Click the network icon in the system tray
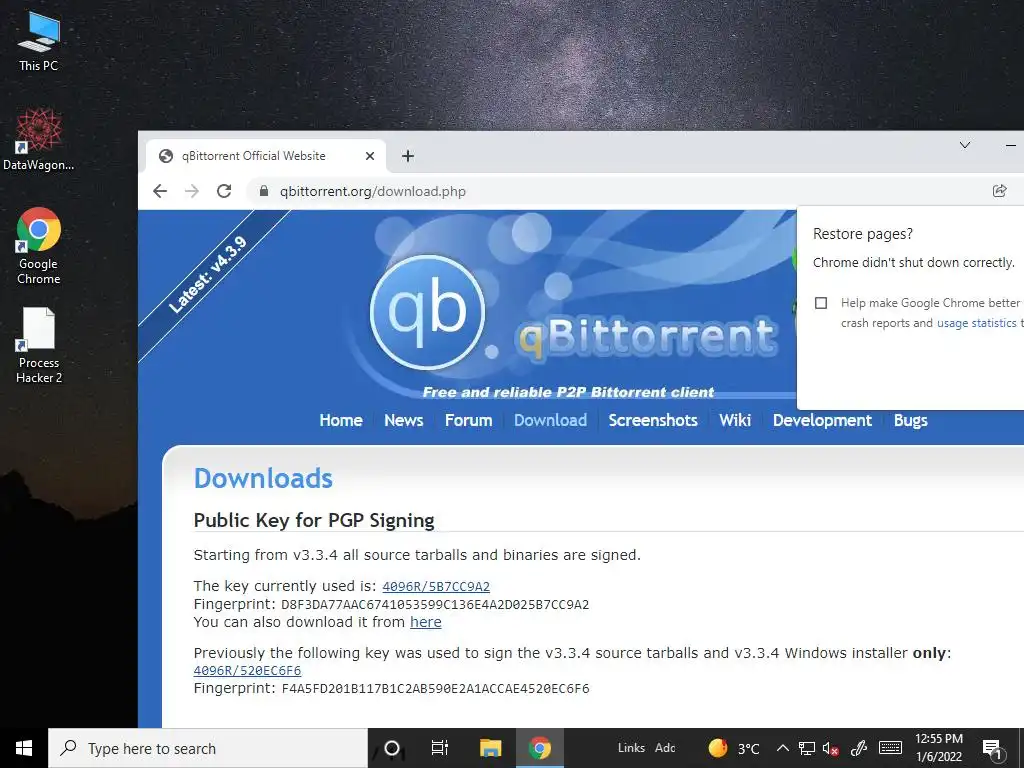1024x768 pixels. point(807,748)
